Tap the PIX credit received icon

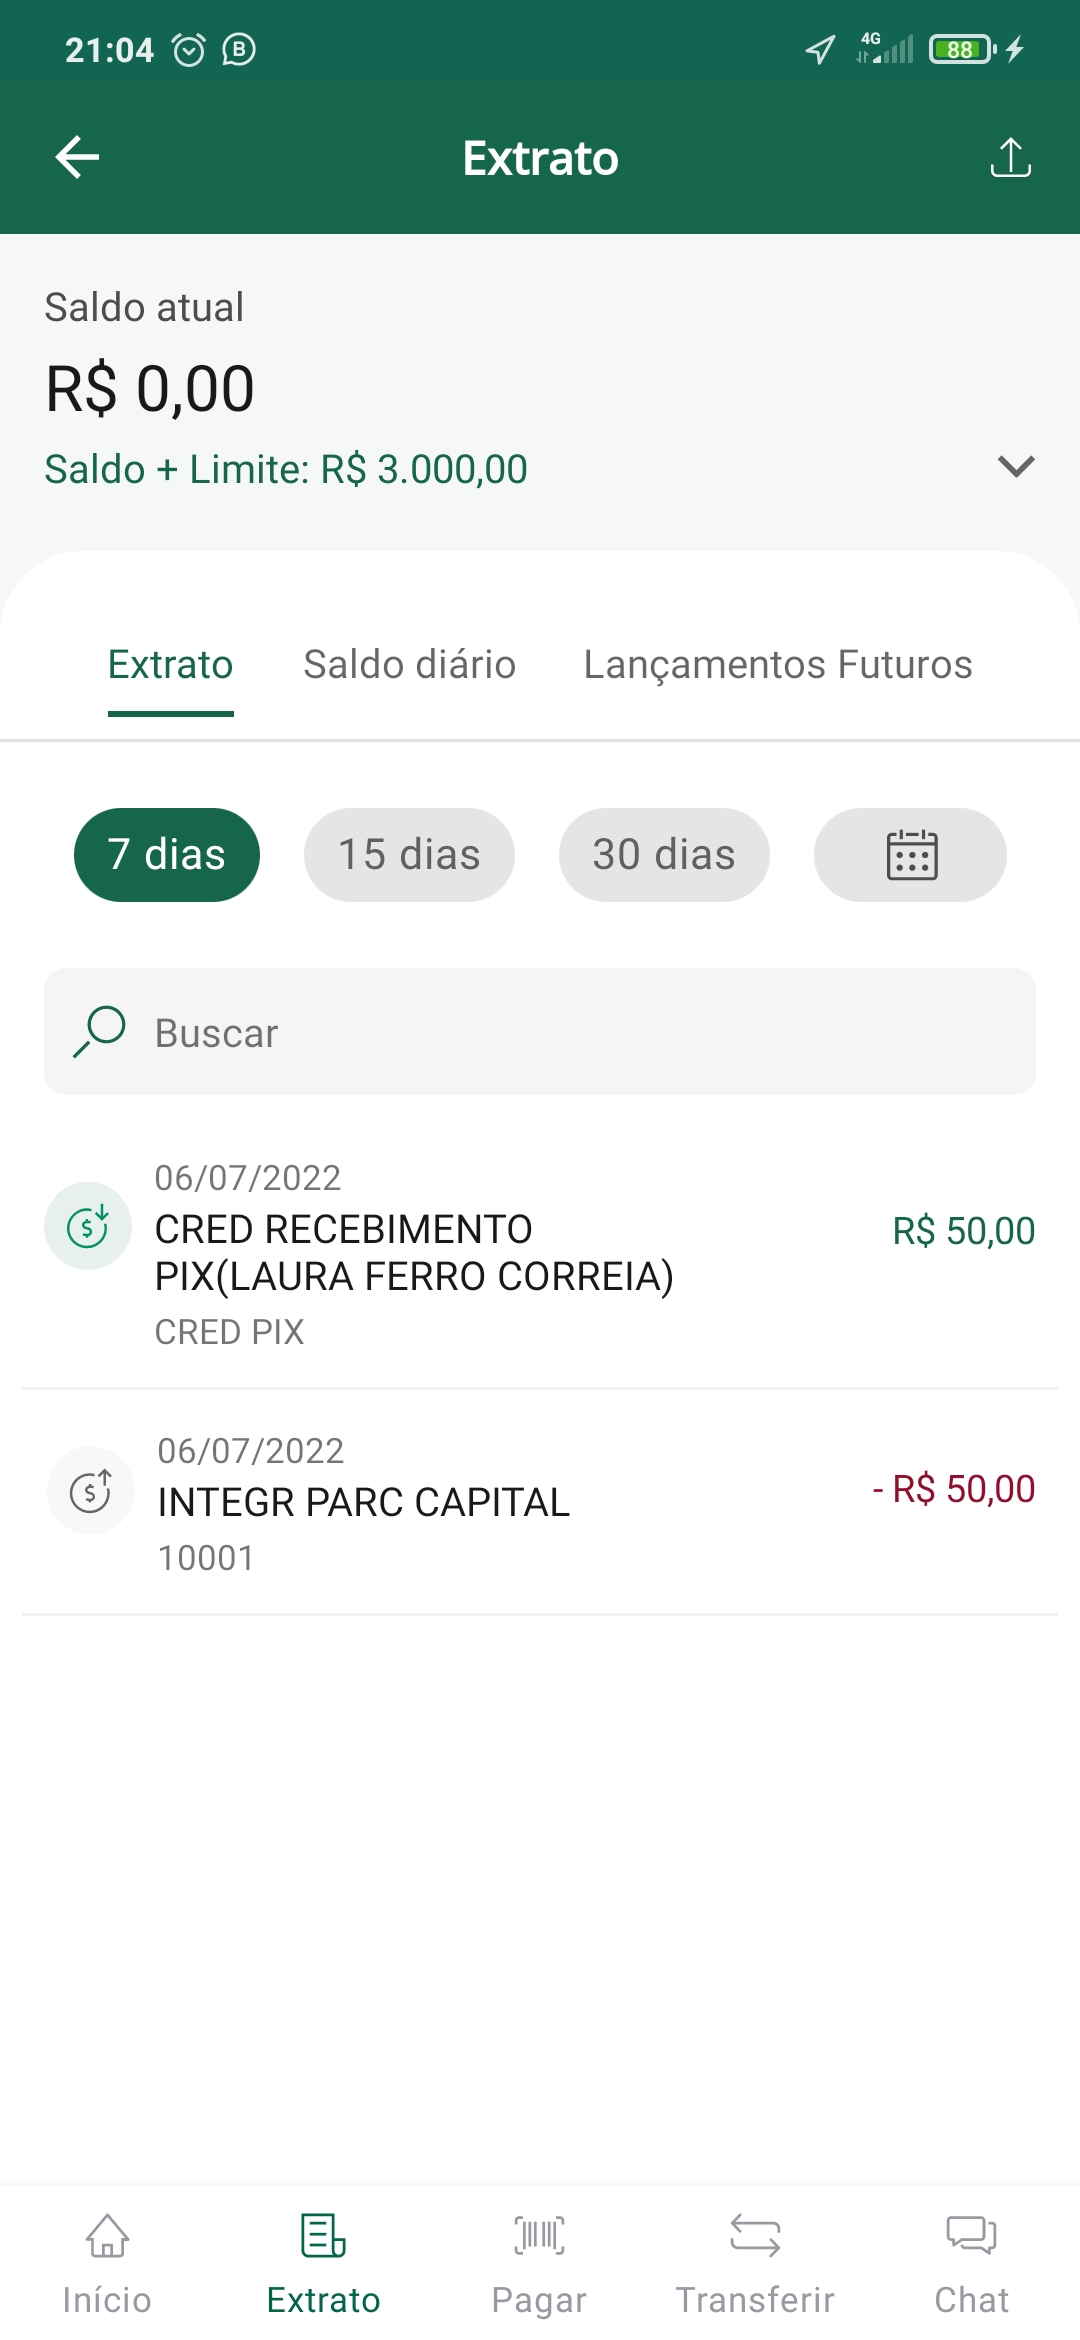click(88, 1226)
